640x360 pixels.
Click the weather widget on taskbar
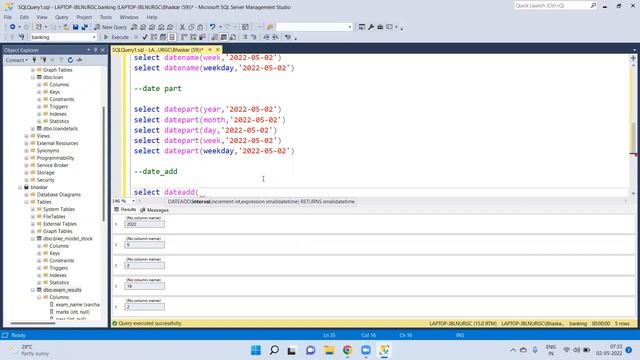coord(29,350)
